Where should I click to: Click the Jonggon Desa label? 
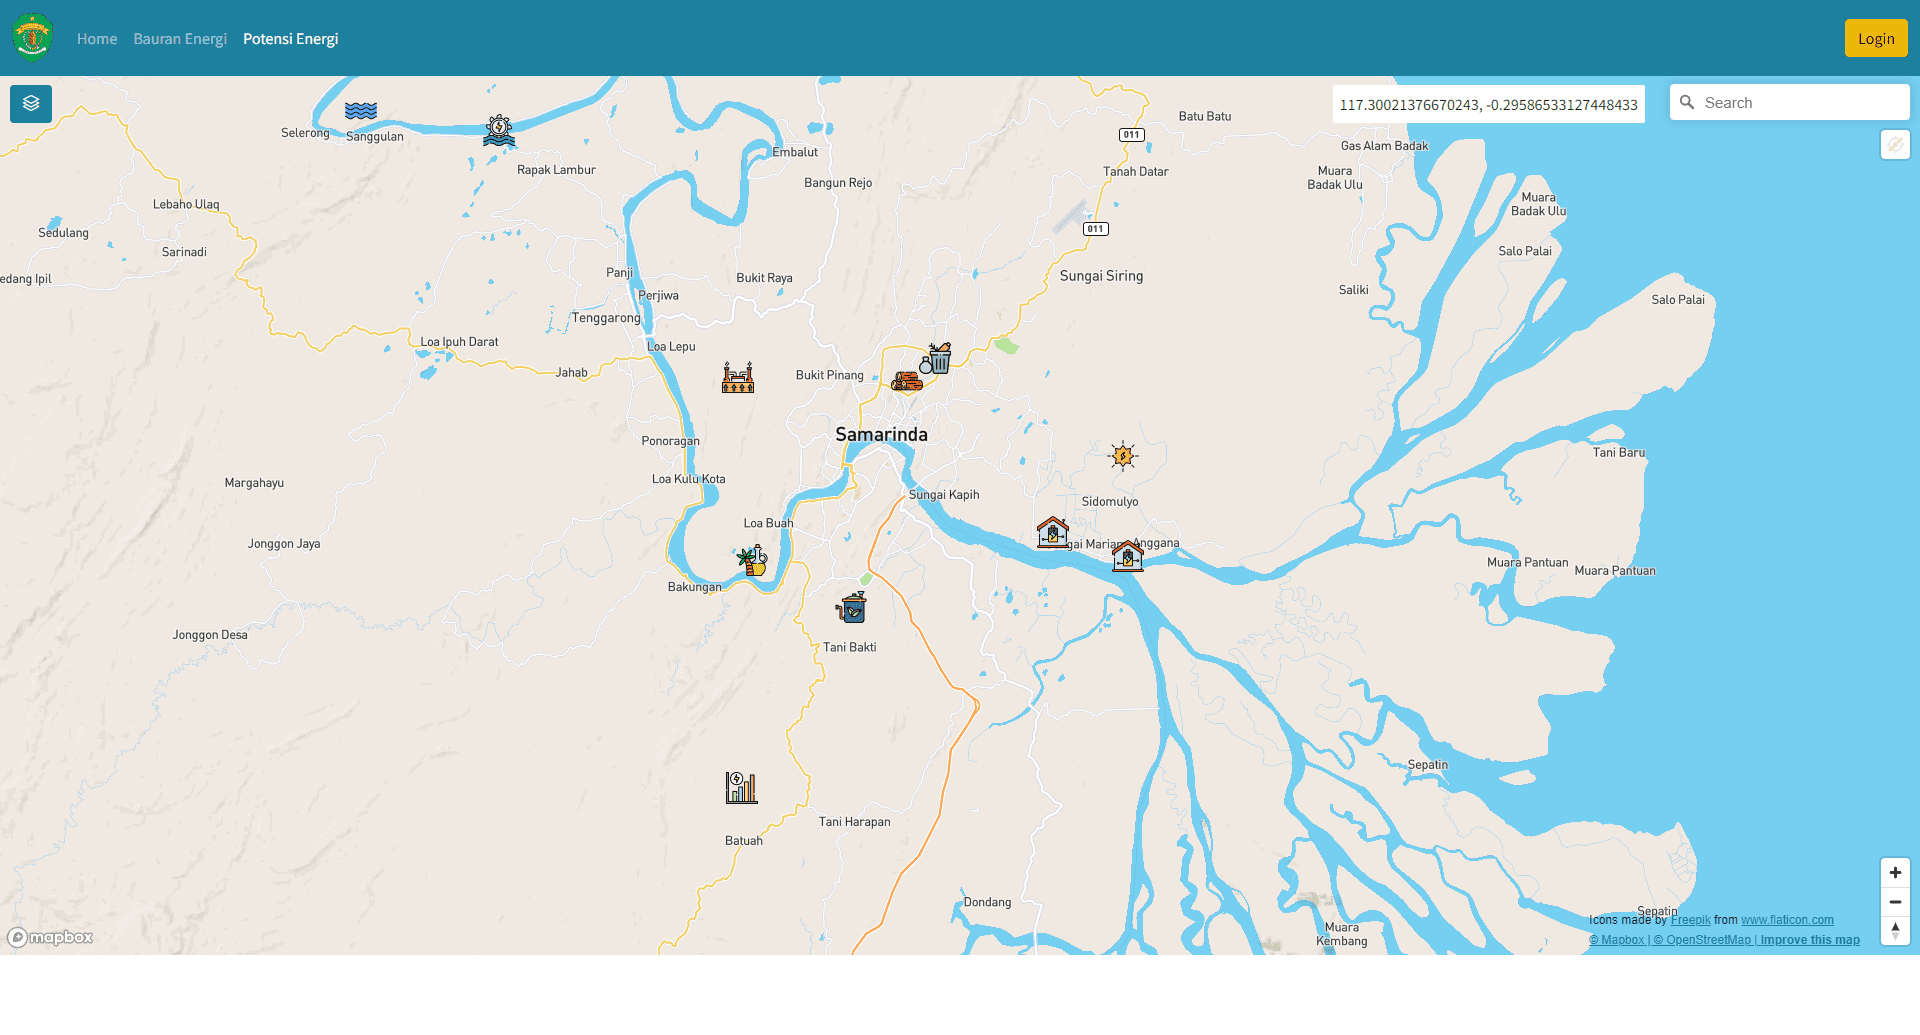210,635
